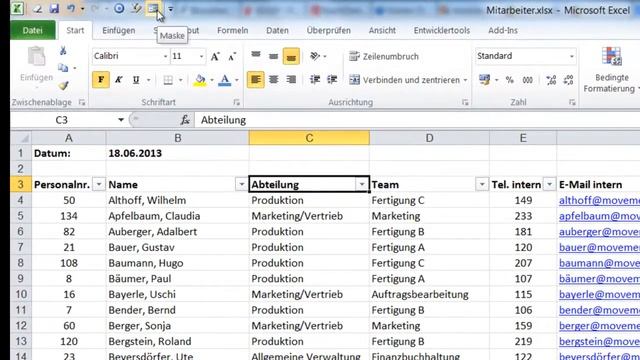Click the Maske form icon in quick access toolbar

pos(153,9)
